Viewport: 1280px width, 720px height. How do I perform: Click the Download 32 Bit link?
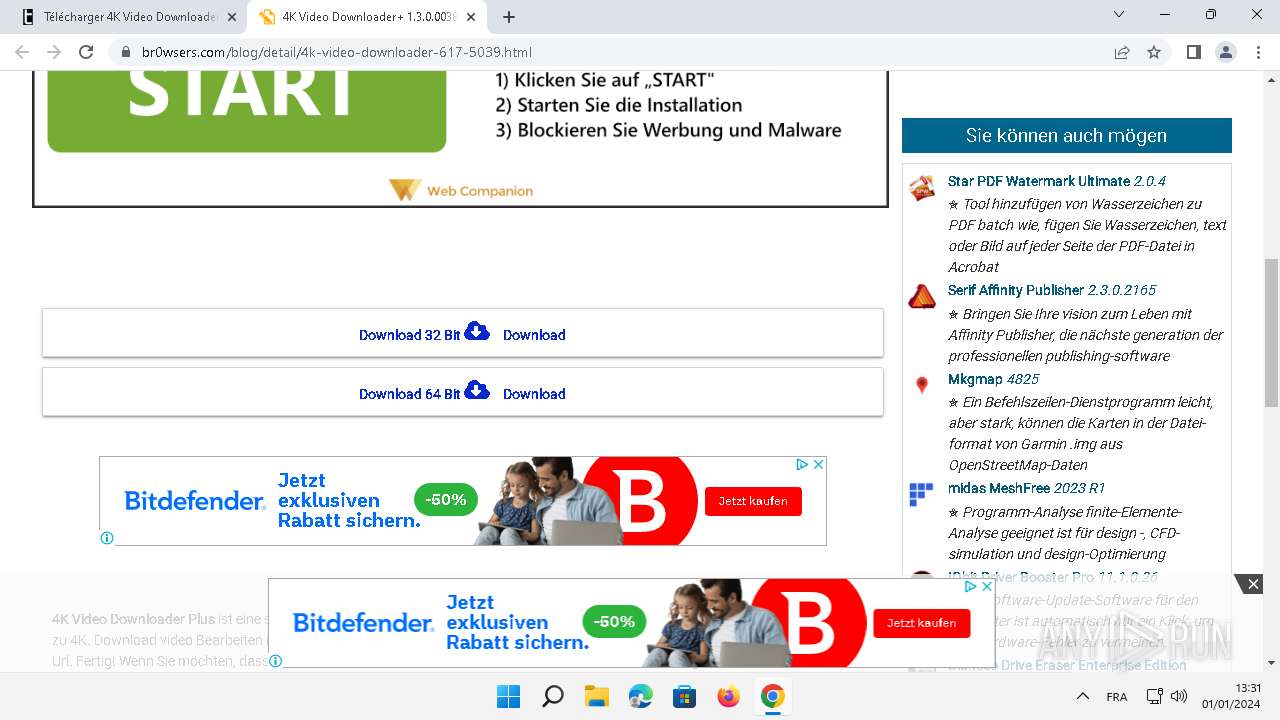pyautogui.click(x=409, y=335)
